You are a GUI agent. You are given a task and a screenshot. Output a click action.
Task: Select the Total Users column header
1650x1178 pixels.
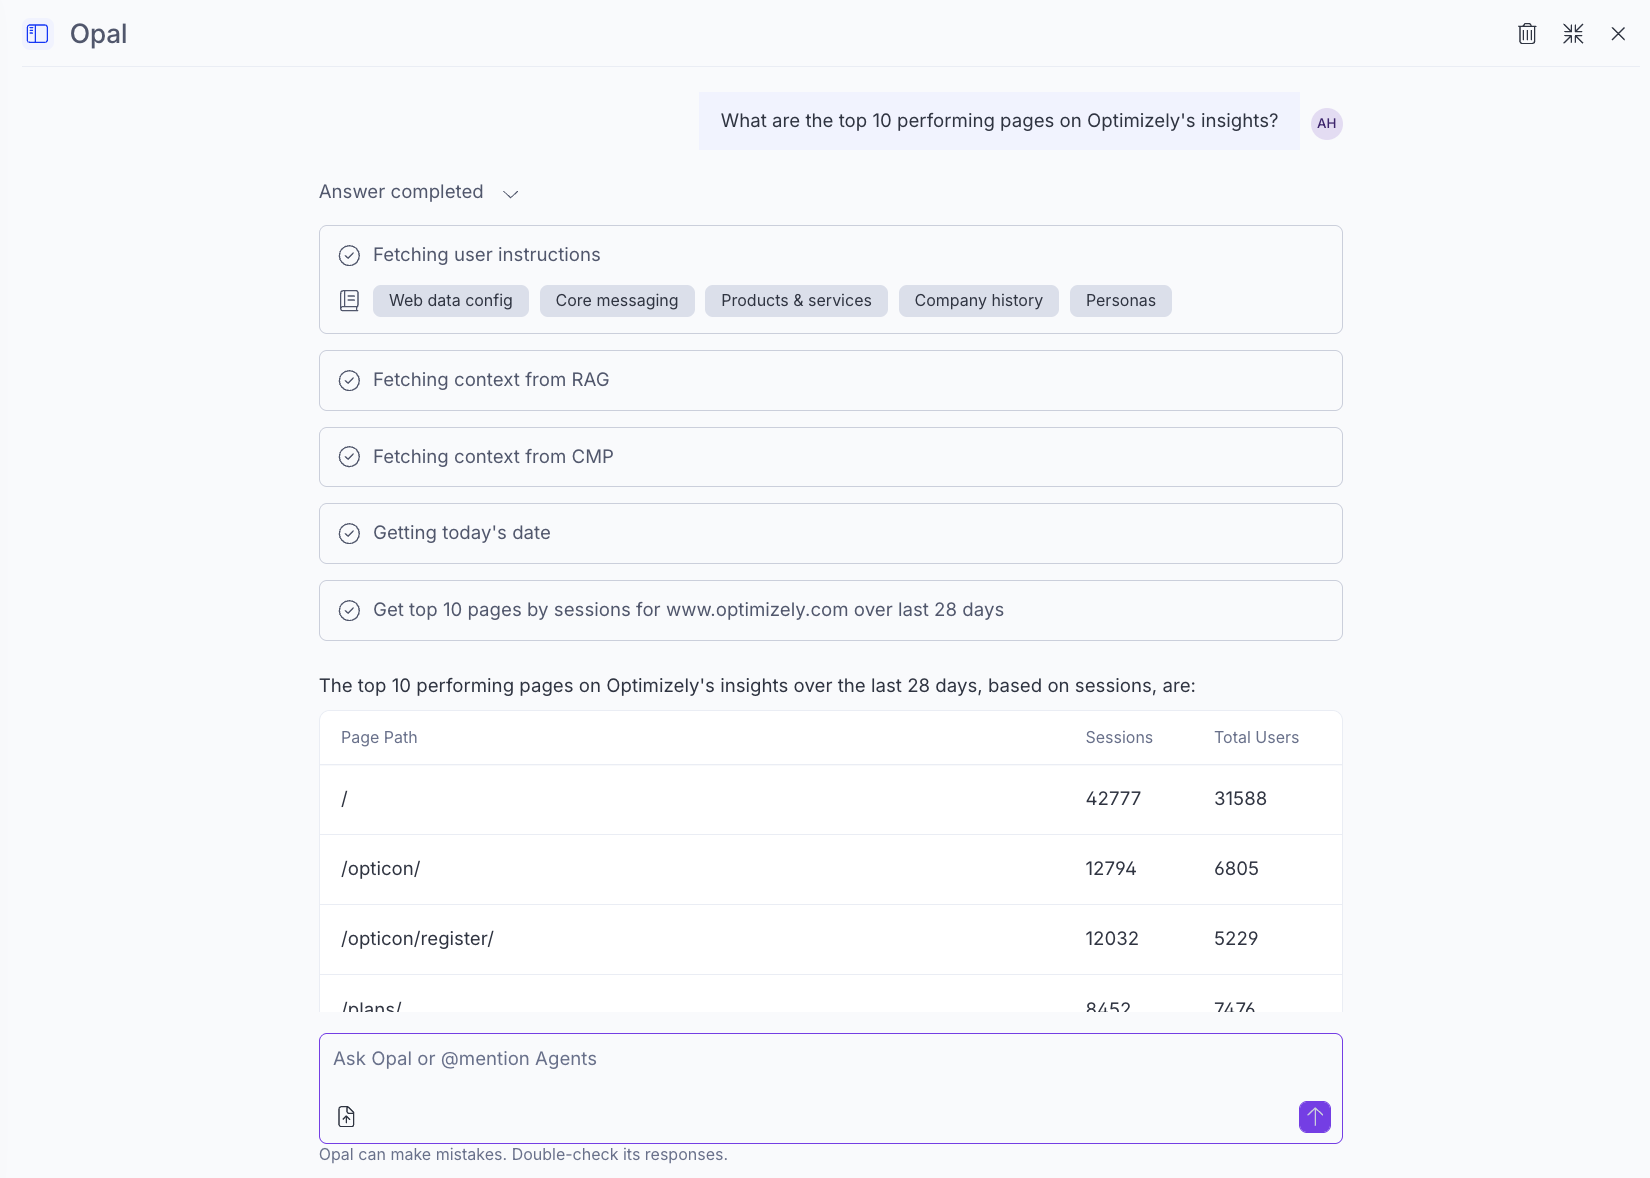click(1257, 738)
